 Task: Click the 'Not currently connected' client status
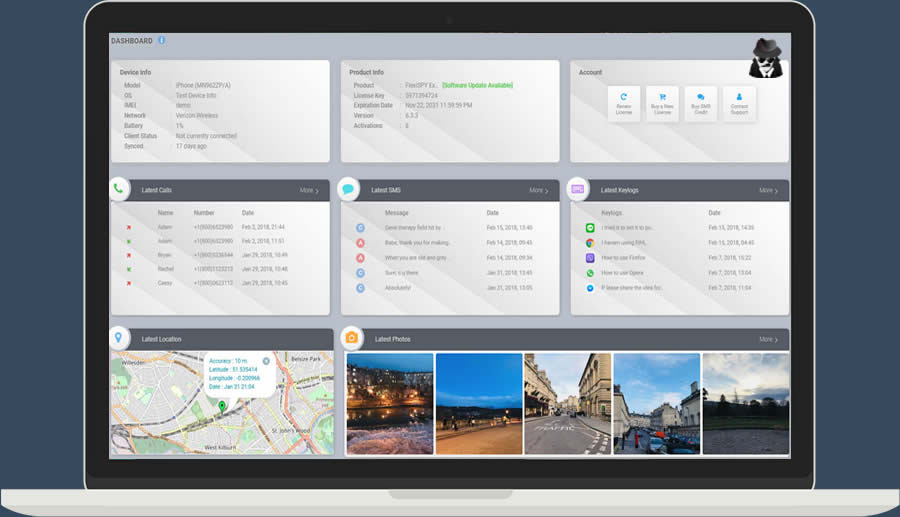click(x=206, y=136)
